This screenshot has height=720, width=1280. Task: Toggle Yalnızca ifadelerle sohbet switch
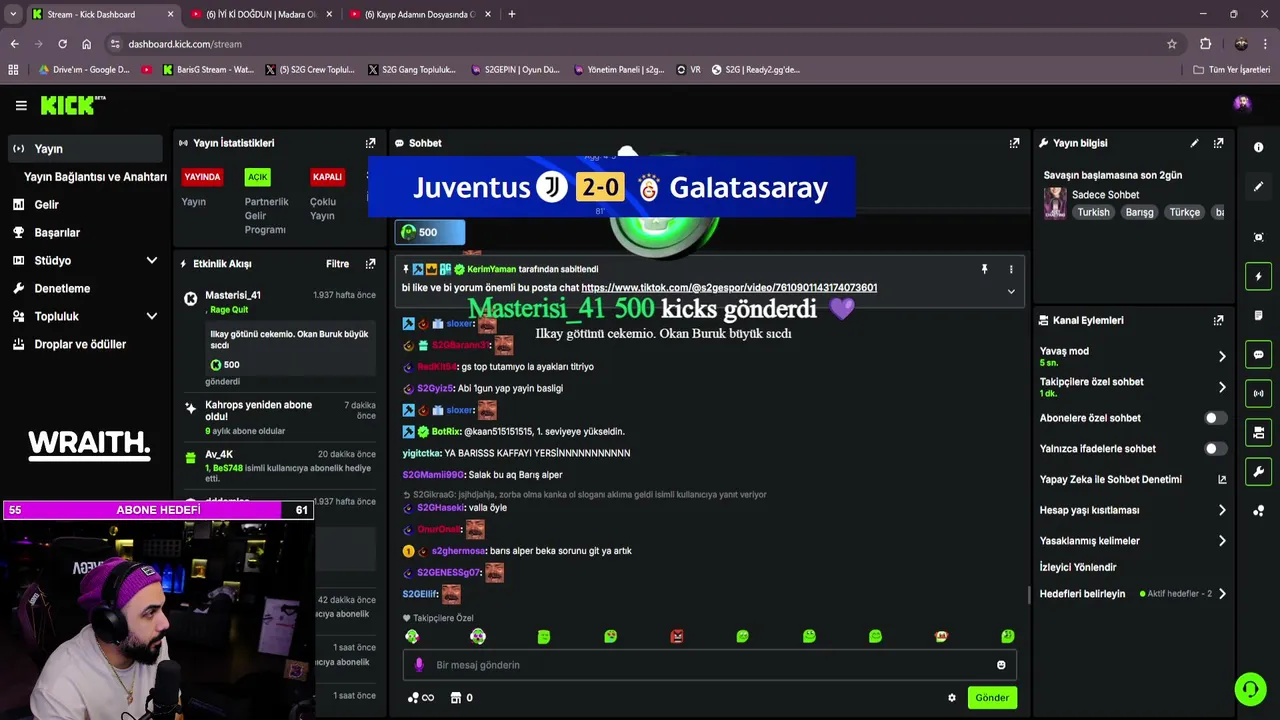point(1215,449)
